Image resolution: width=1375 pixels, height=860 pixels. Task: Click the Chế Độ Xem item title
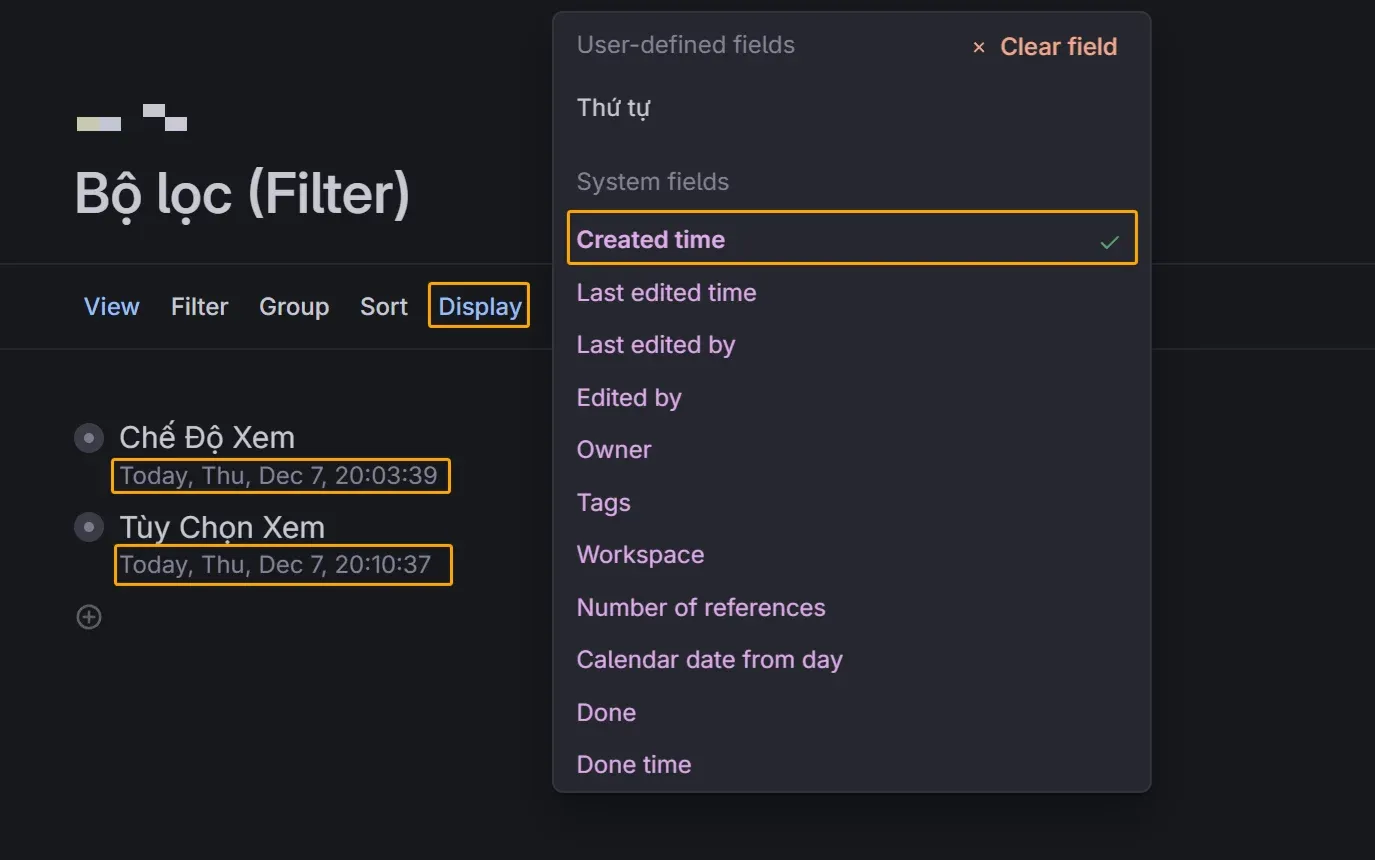[x=207, y=437]
